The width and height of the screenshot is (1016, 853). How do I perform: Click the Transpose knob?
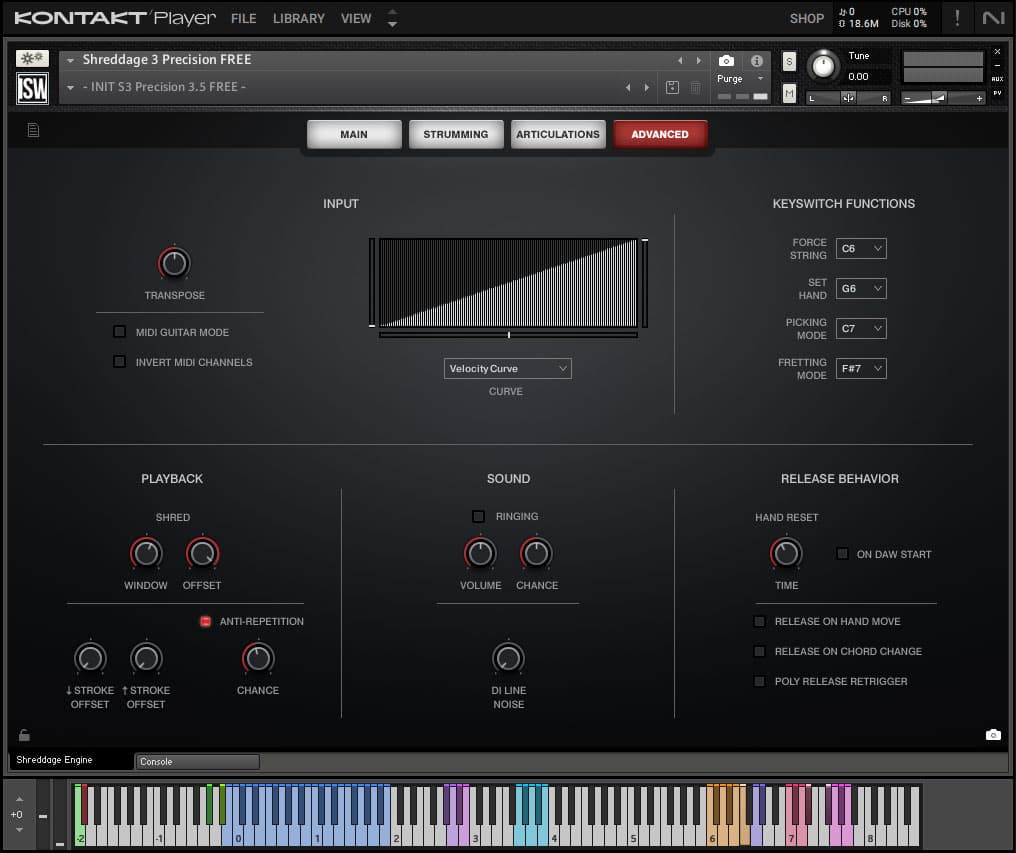coord(174,264)
